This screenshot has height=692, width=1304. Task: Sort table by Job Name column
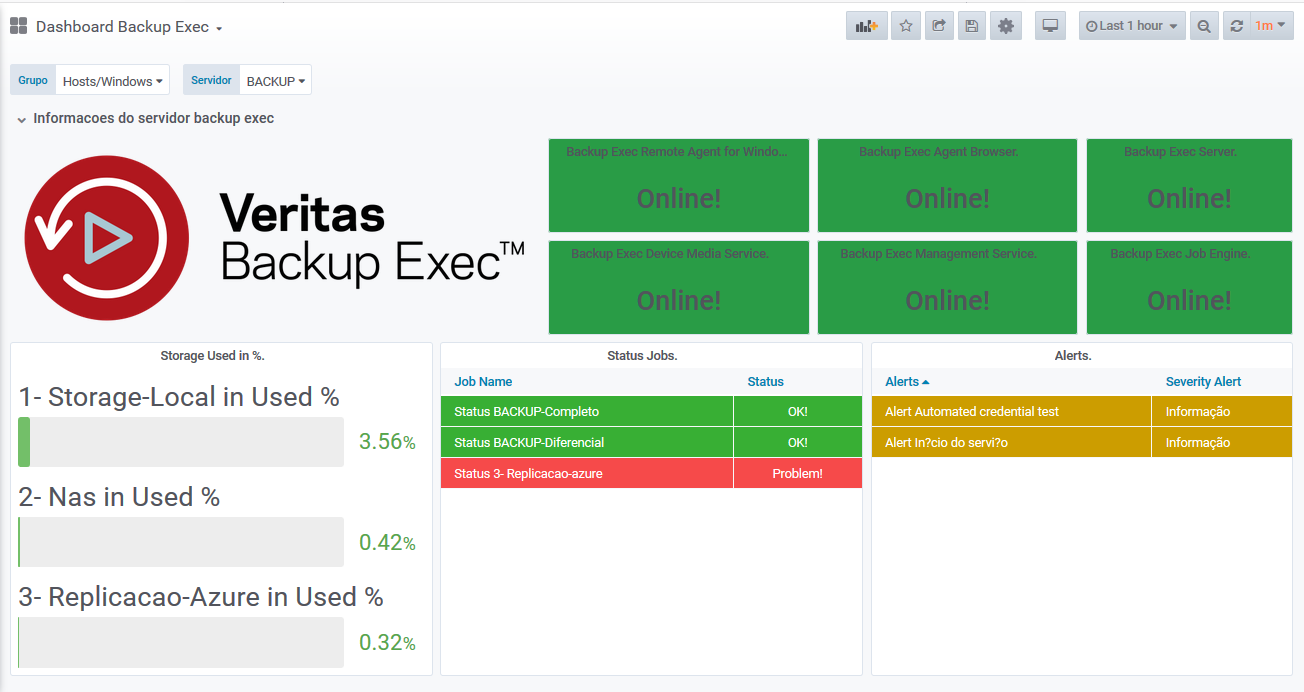point(483,381)
